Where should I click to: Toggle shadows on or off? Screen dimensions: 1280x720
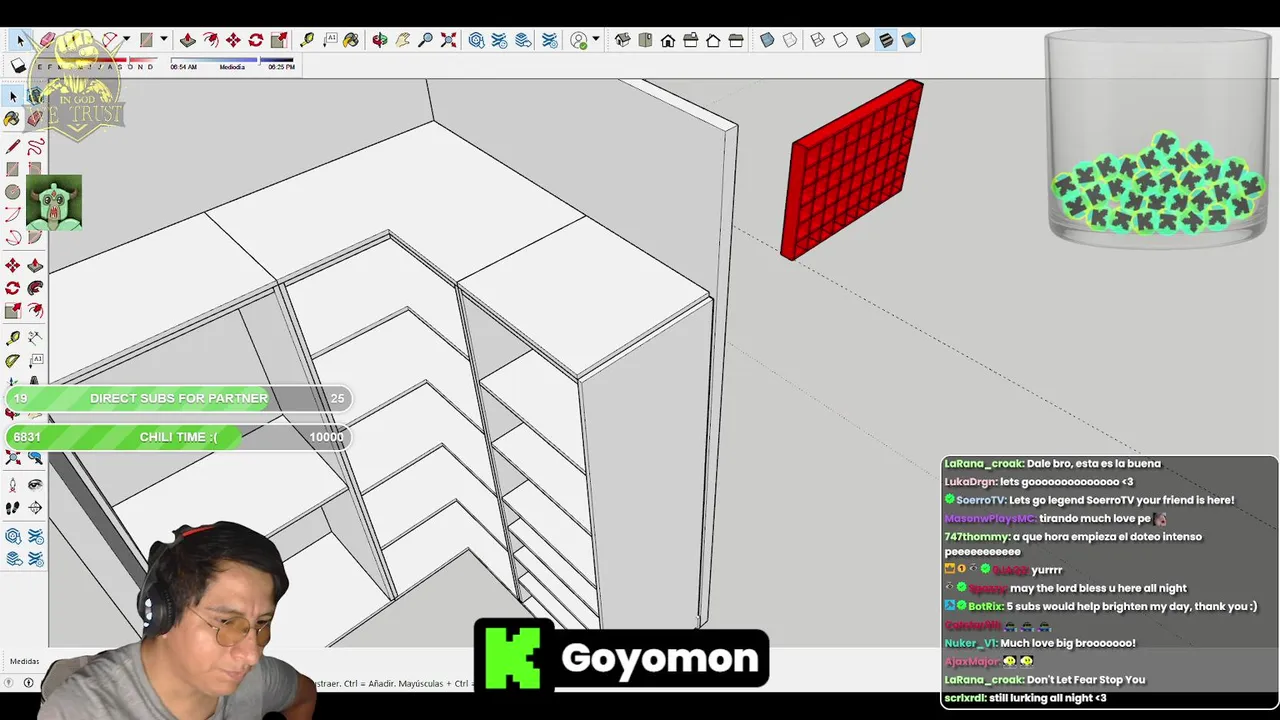pos(18,66)
